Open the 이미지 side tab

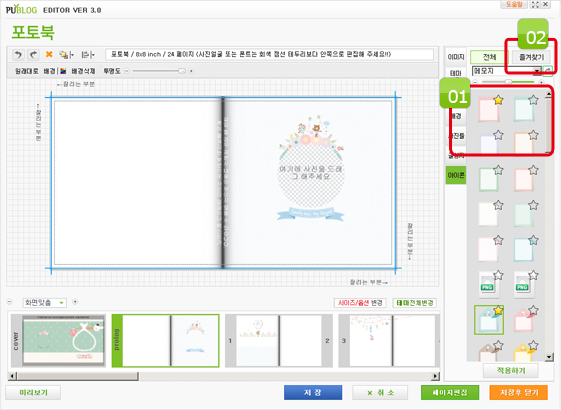(x=456, y=57)
